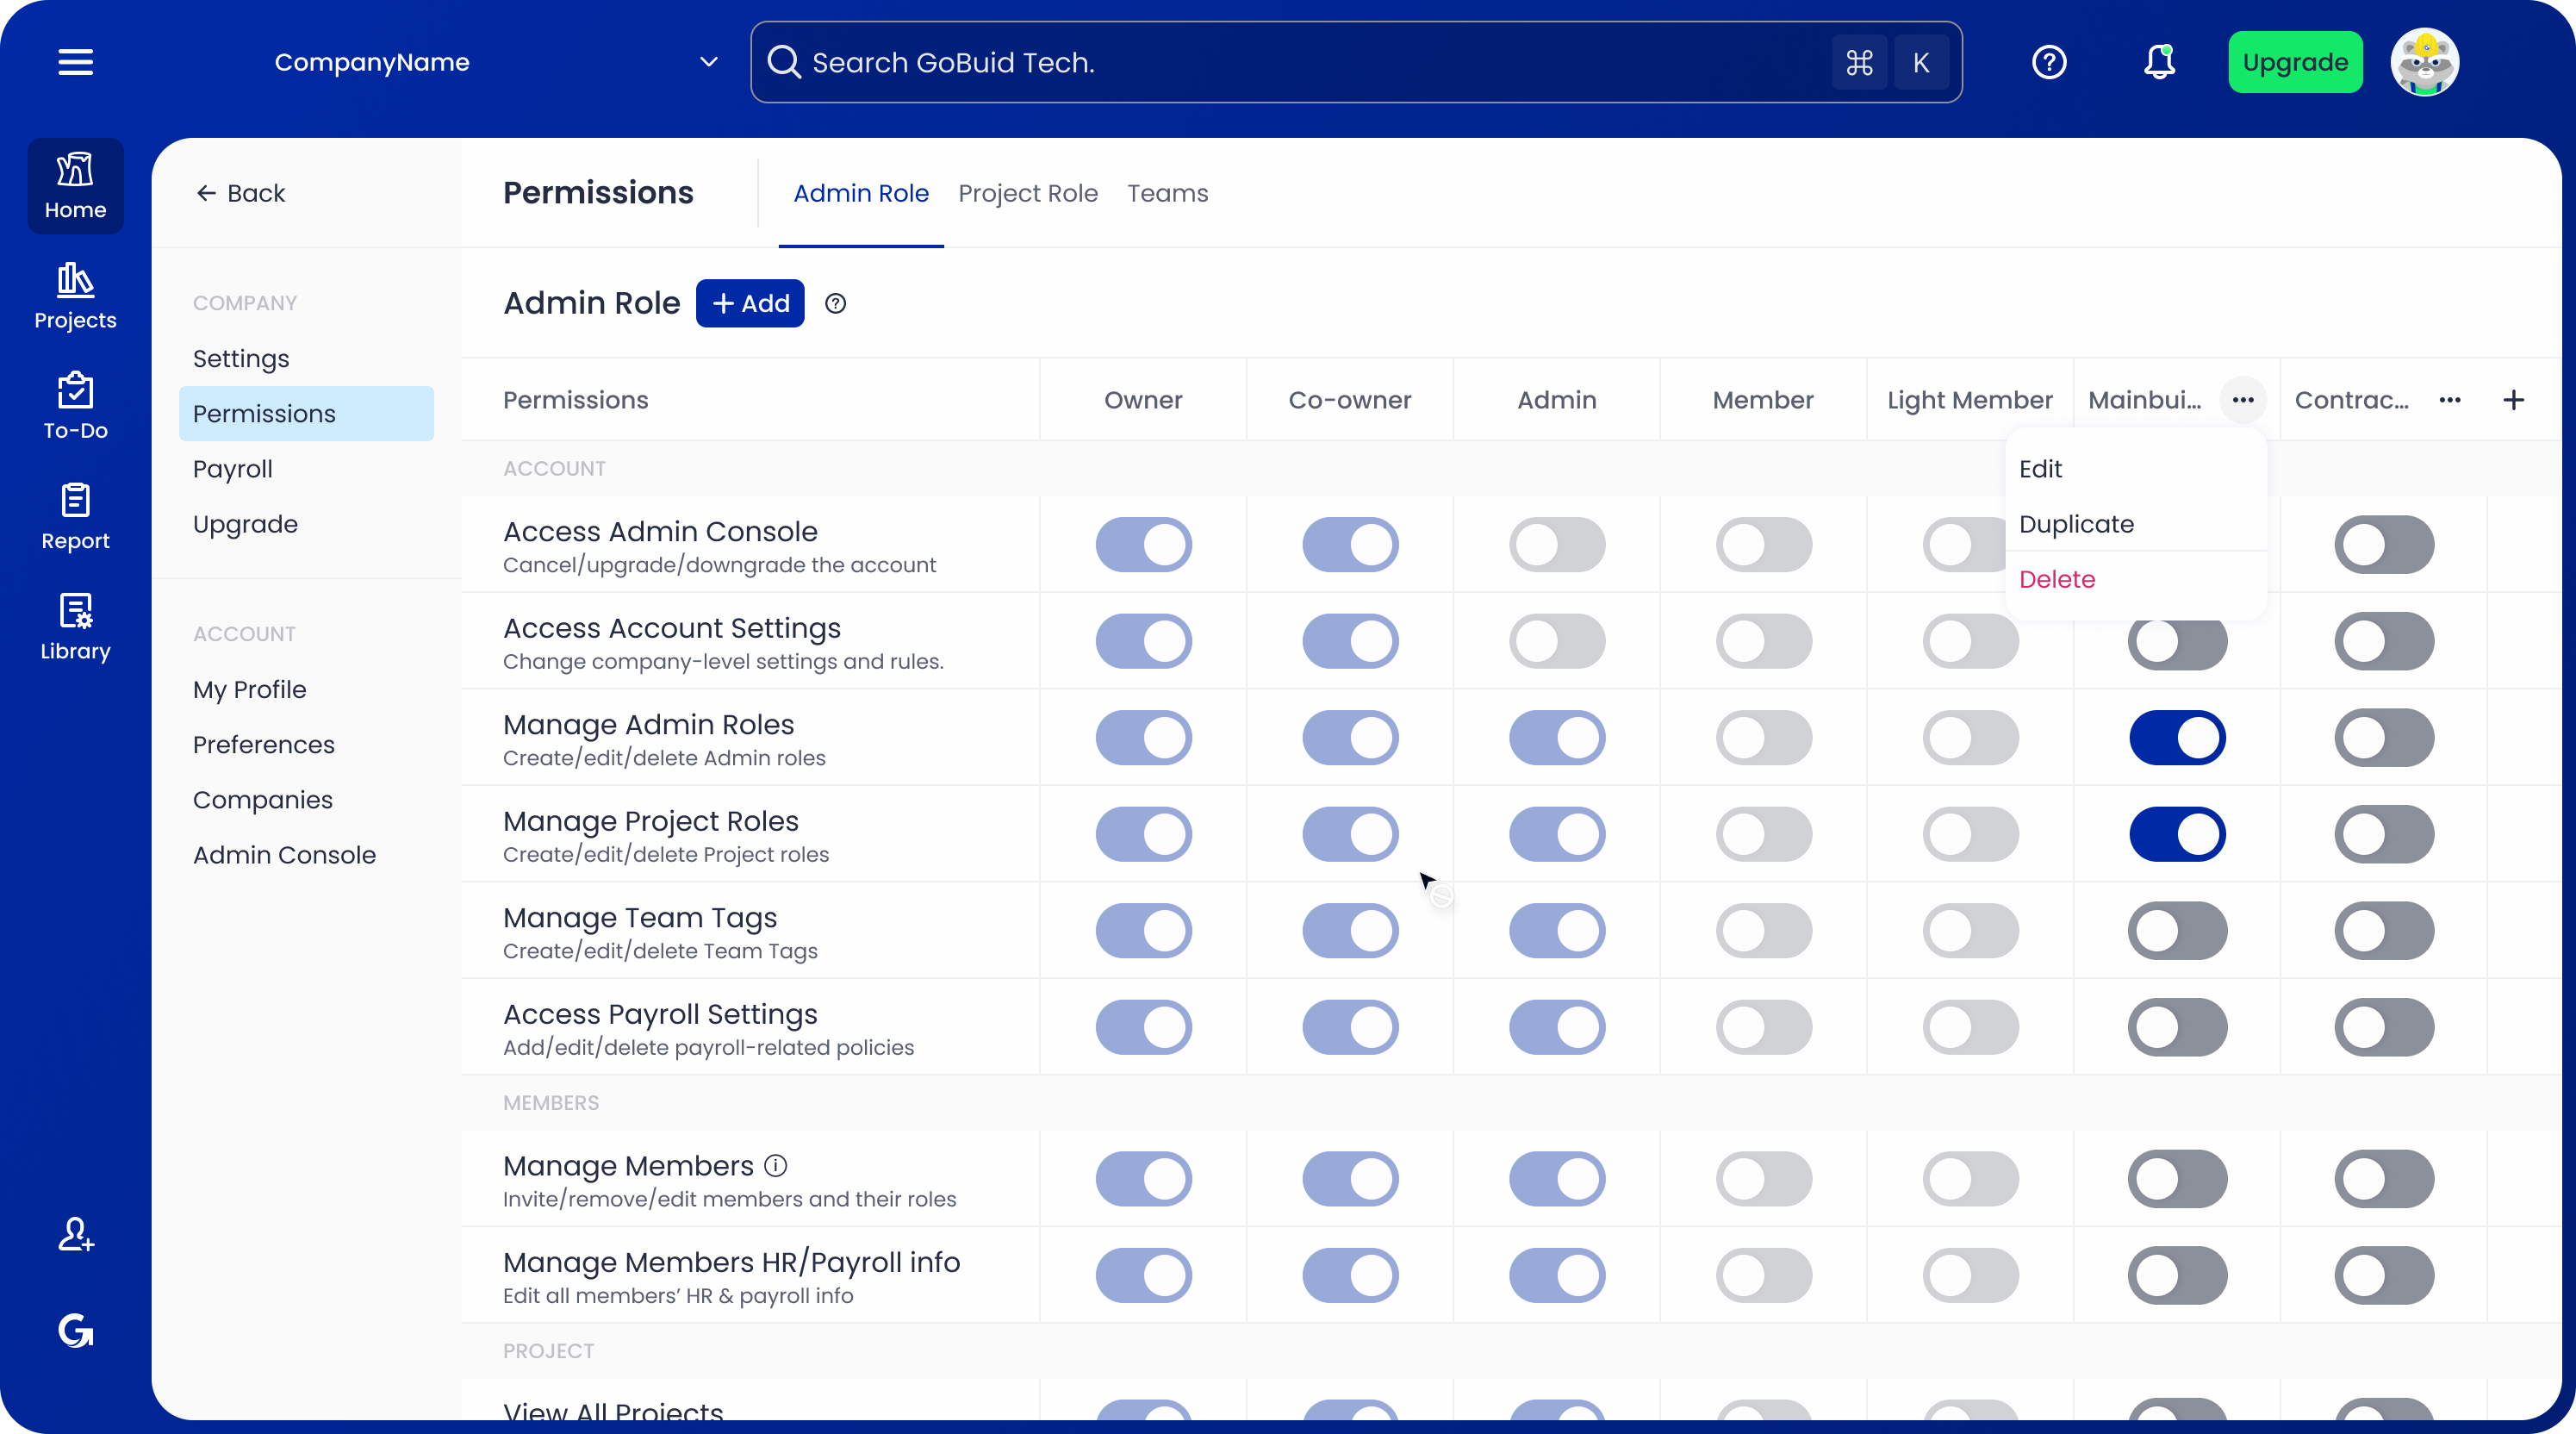
Task: Choose Duplicate from the context menu
Action: pos(2076,524)
